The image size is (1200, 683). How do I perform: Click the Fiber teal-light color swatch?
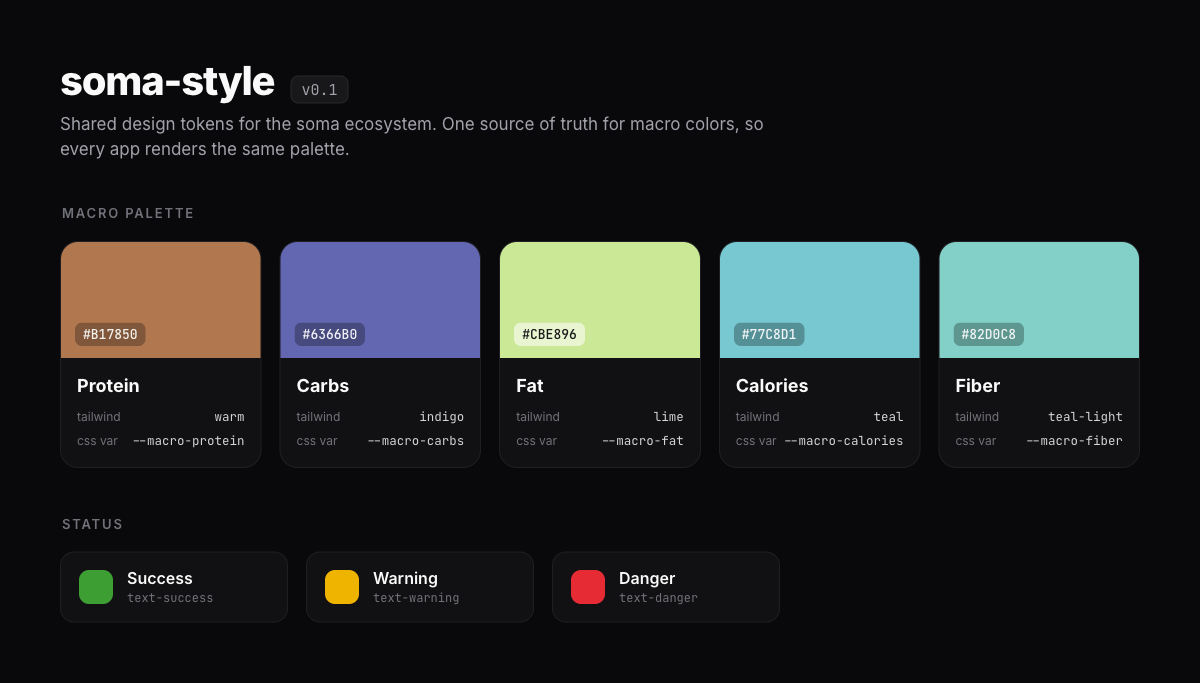[1039, 300]
